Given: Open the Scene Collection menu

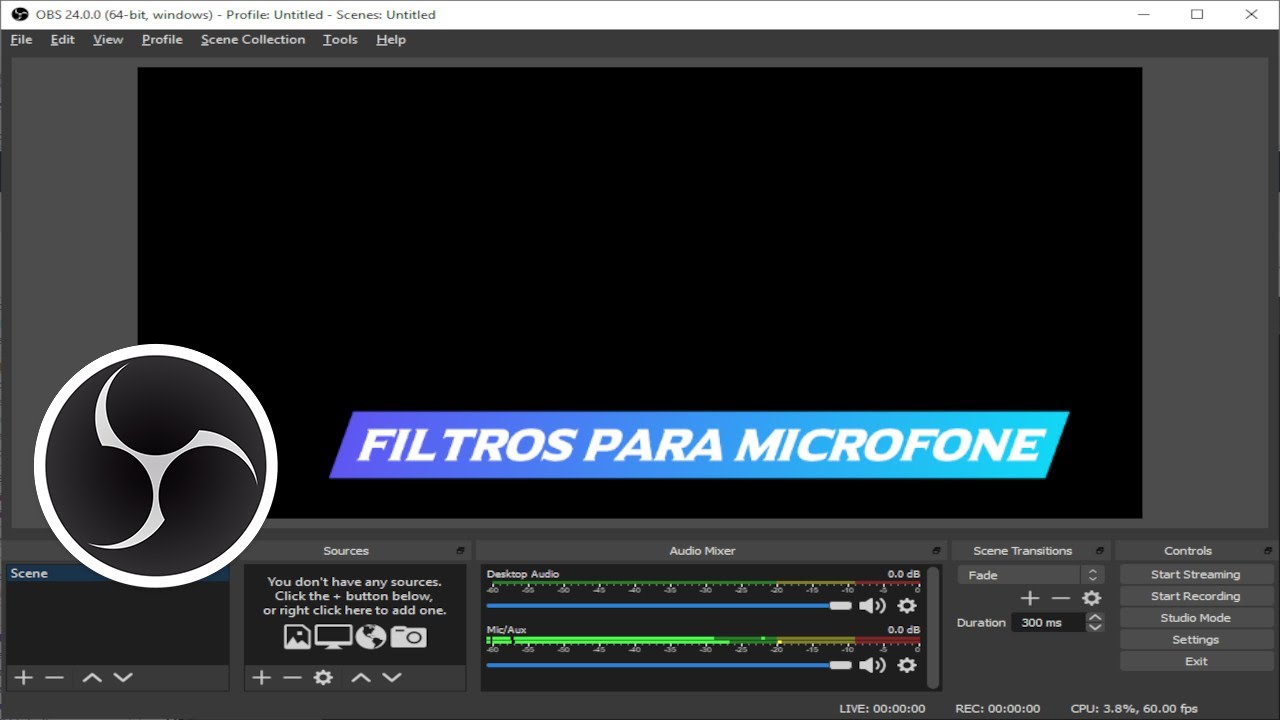Looking at the screenshot, I should click(253, 40).
